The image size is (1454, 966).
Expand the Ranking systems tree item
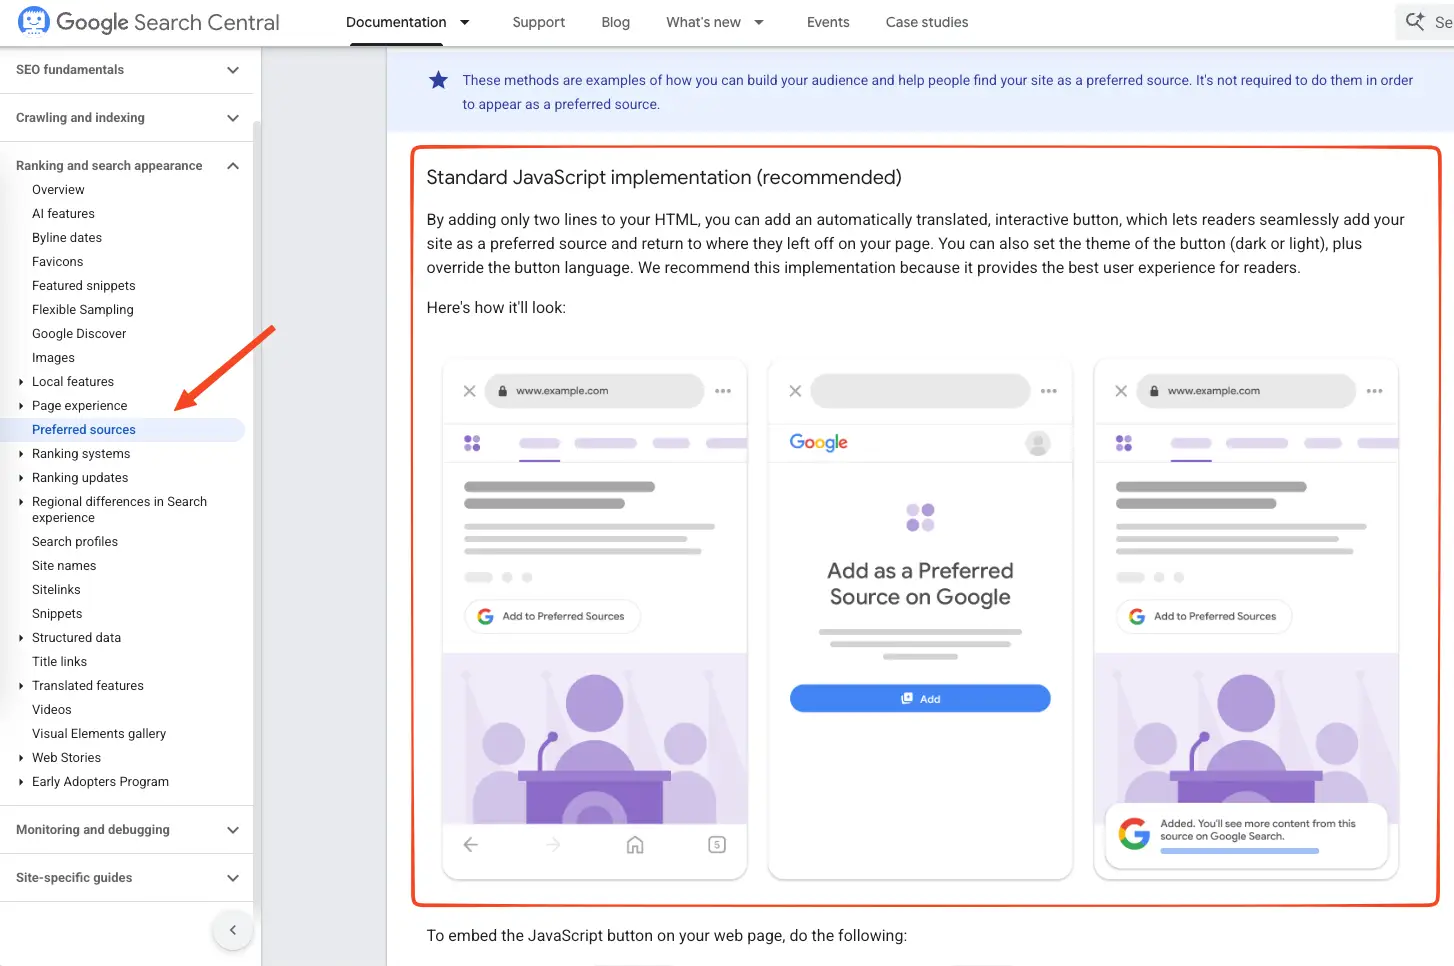pos(21,454)
